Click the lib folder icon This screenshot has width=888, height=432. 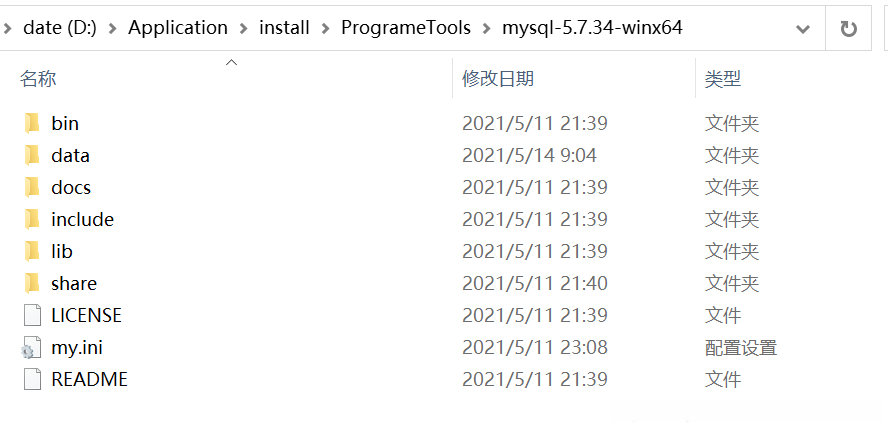tap(32, 251)
